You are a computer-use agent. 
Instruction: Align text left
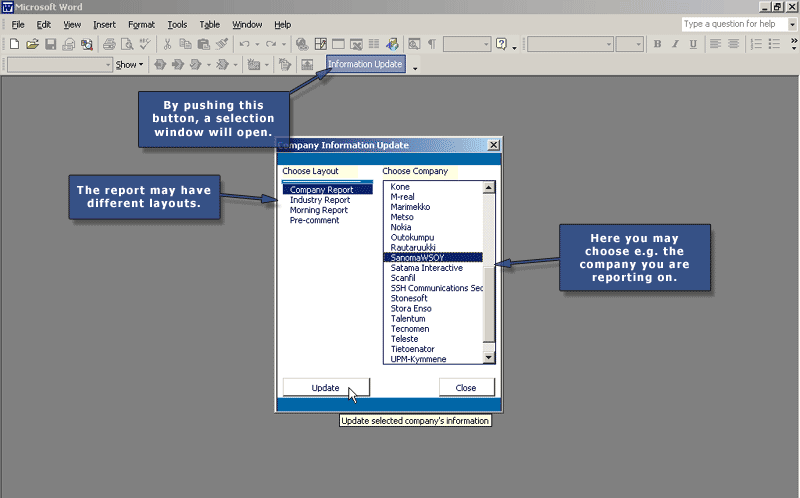pos(715,44)
